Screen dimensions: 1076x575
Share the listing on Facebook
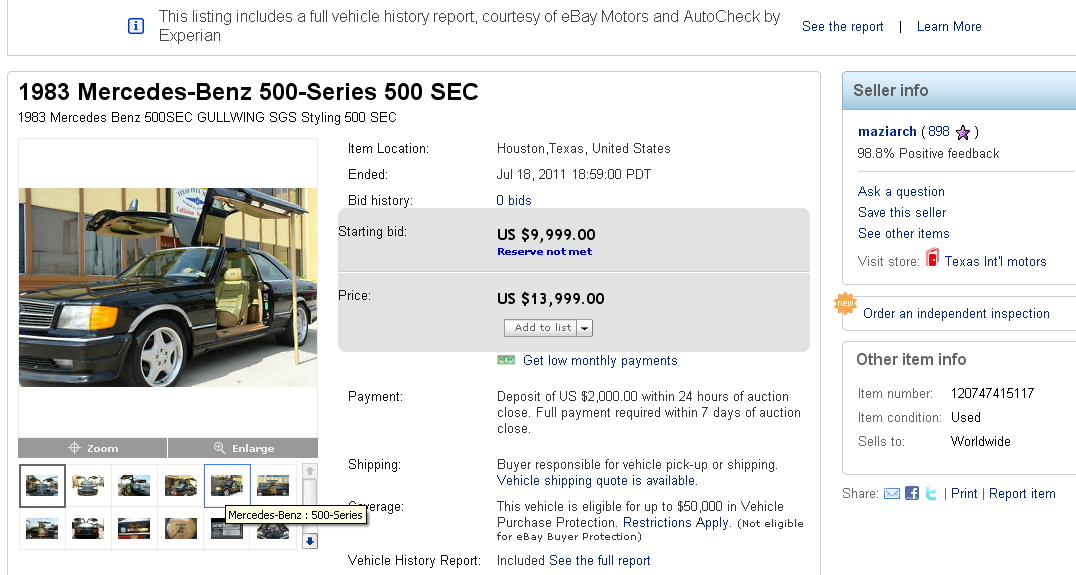[912, 493]
